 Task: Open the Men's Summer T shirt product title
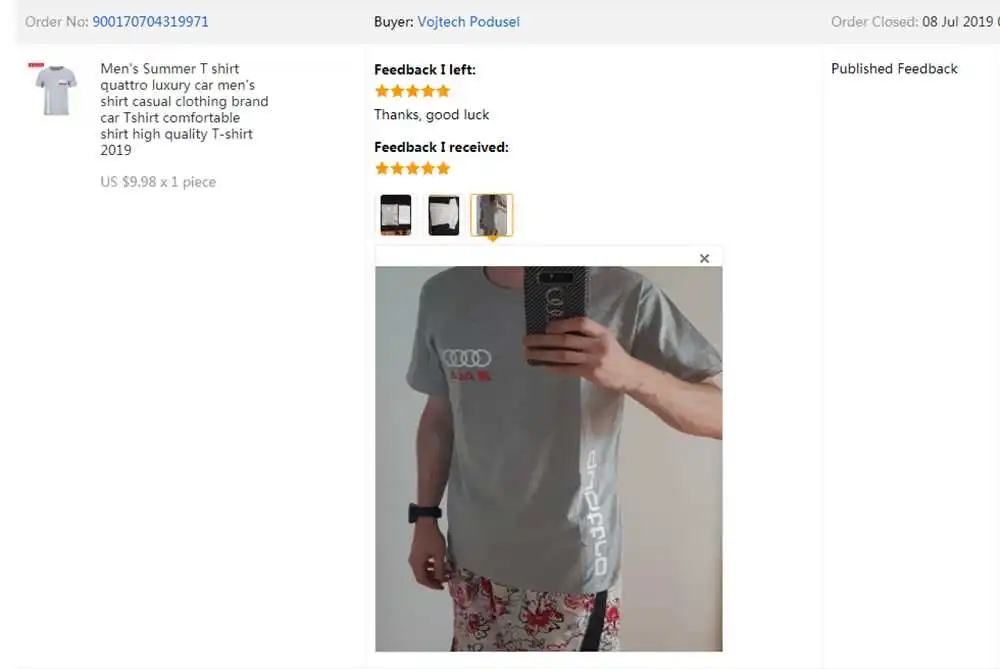pyautogui.click(x=184, y=109)
